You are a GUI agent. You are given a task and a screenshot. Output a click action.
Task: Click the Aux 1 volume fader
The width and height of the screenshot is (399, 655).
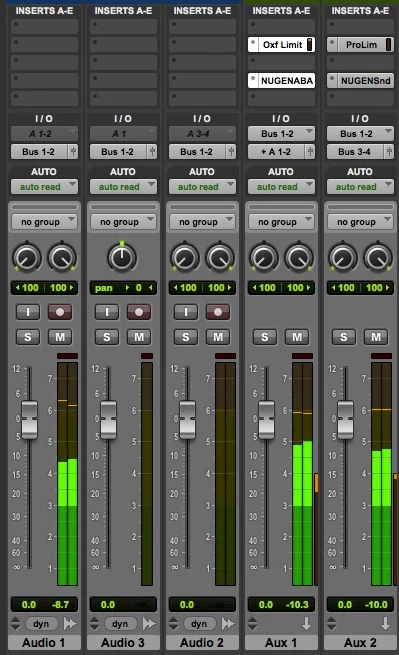point(266,419)
